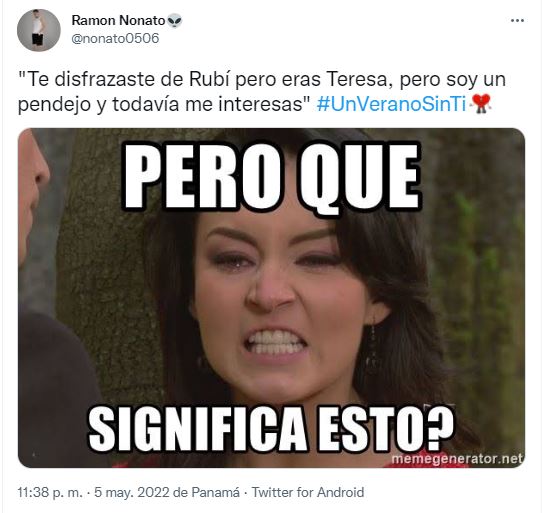Image resolution: width=542 pixels, height=513 pixels.
Task: Click the 11:38 p. m. timestamp
Action: pyautogui.click(x=50, y=492)
